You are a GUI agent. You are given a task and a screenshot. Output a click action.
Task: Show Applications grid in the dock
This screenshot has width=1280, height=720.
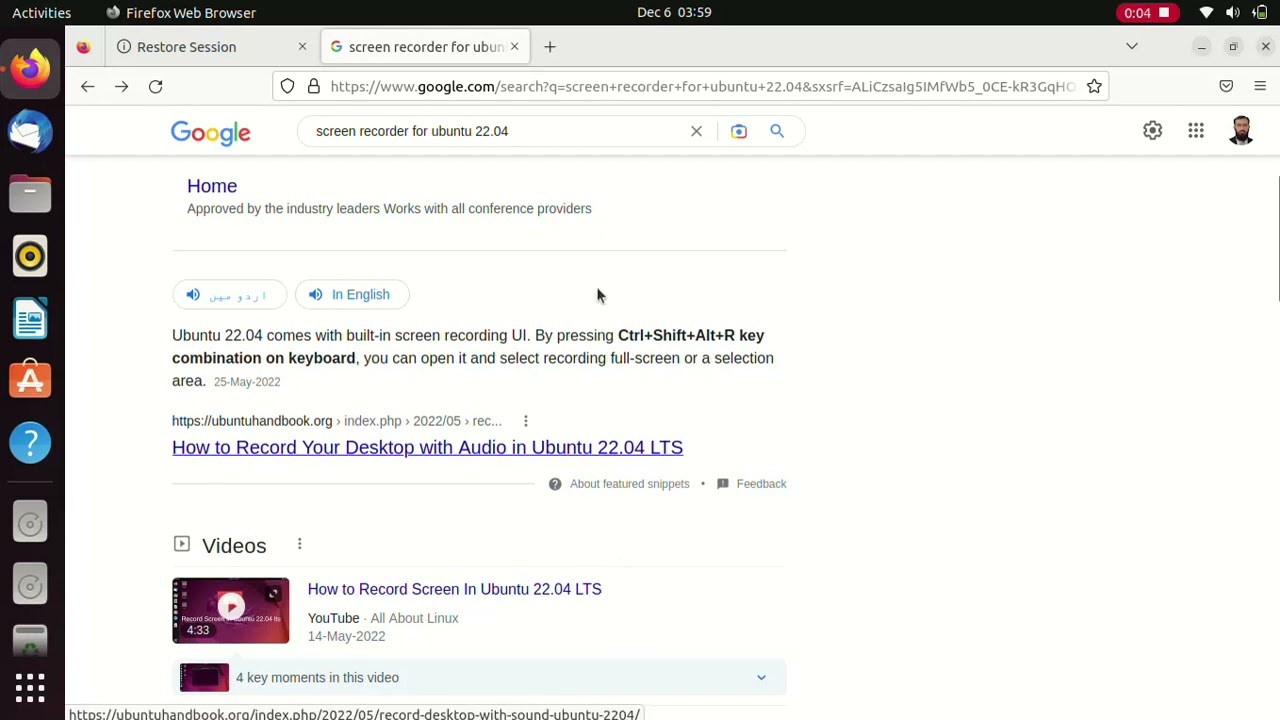30,687
